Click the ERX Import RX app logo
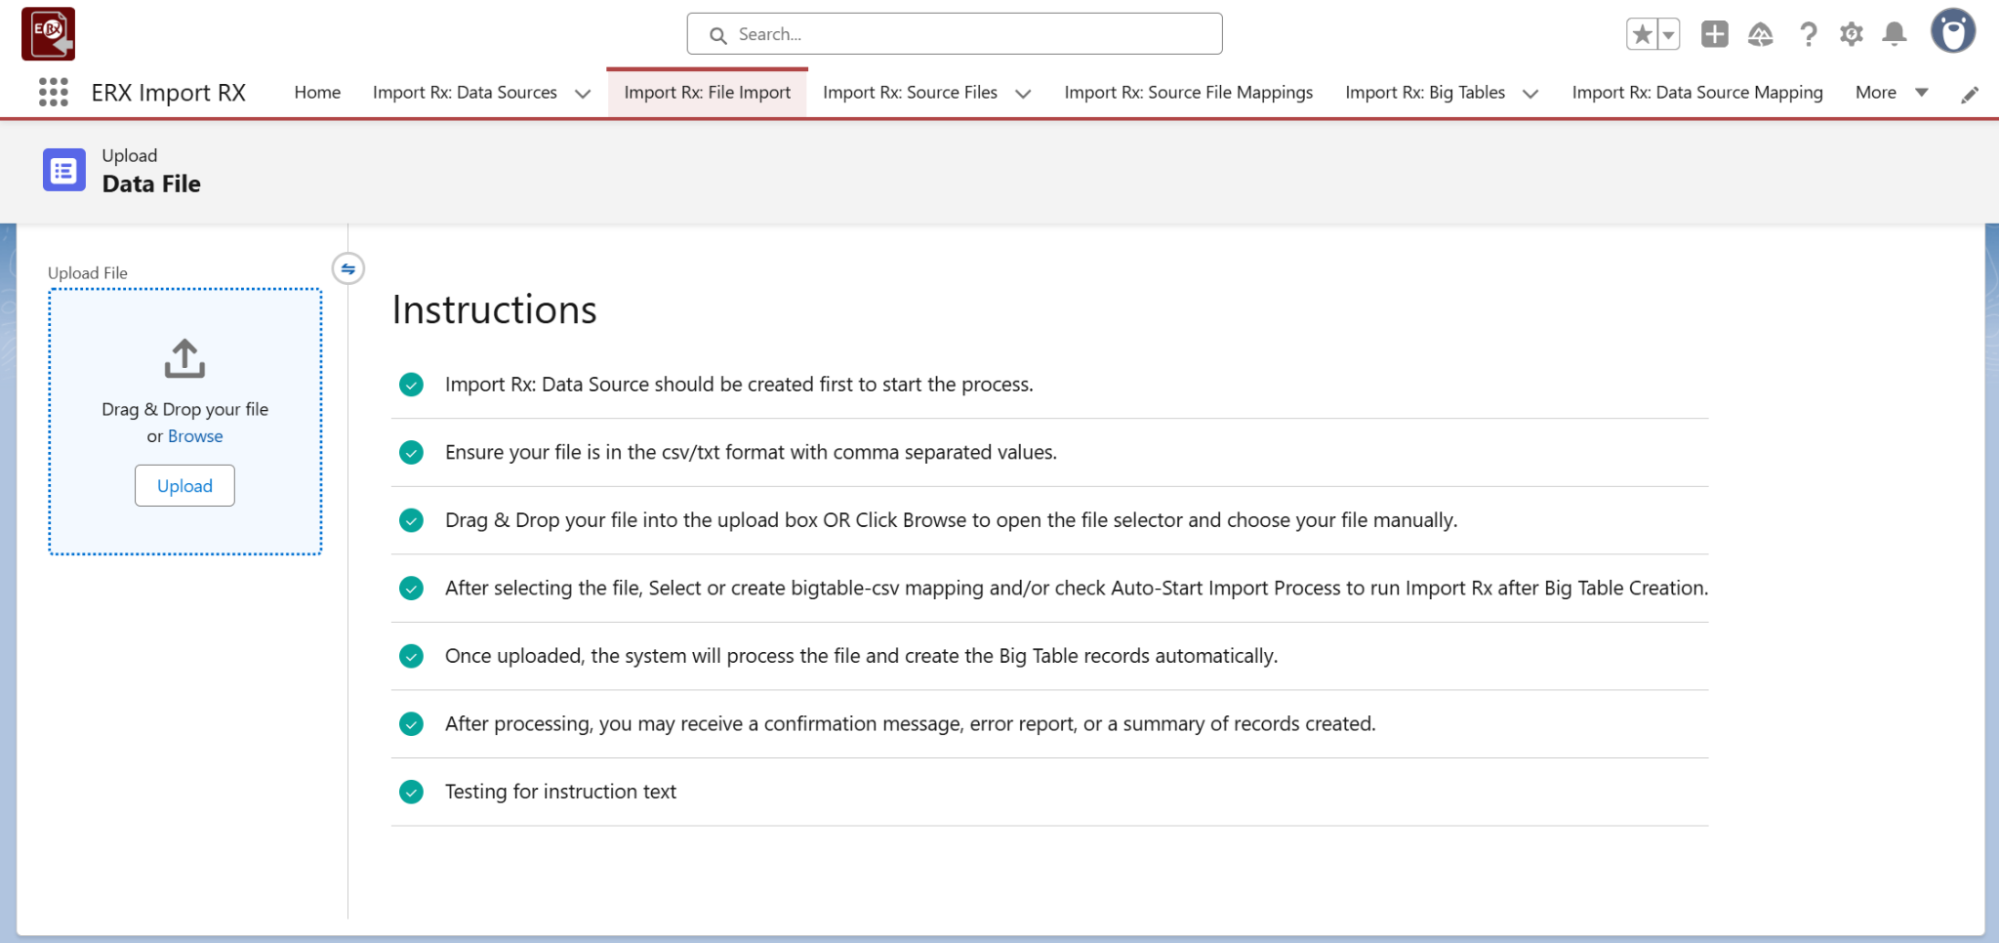Viewport: 1999px width, 943px height. pyautogui.click(x=48, y=34)
